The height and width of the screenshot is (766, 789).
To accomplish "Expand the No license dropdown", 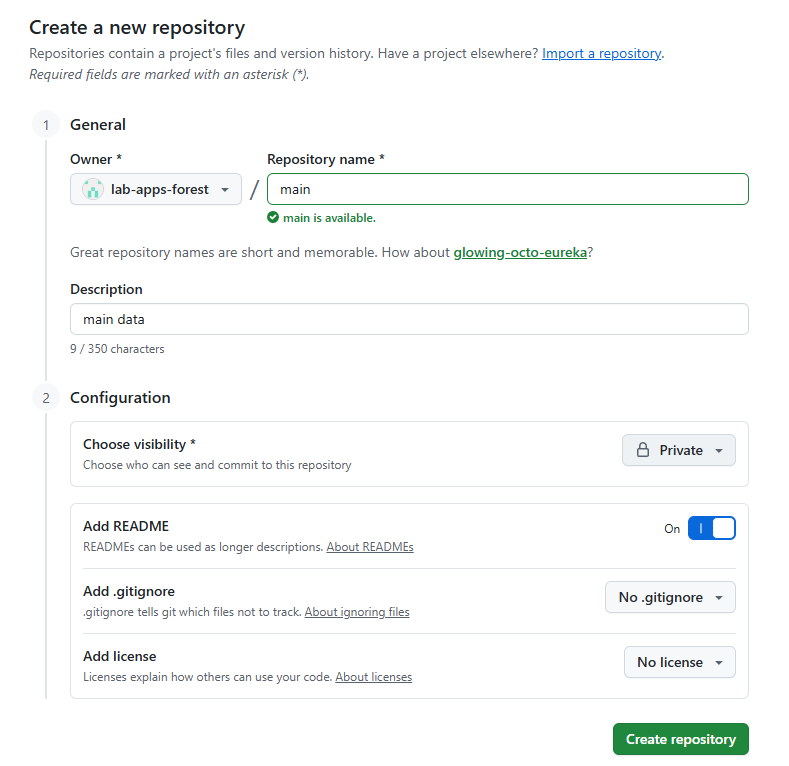I will pos(679,662).
